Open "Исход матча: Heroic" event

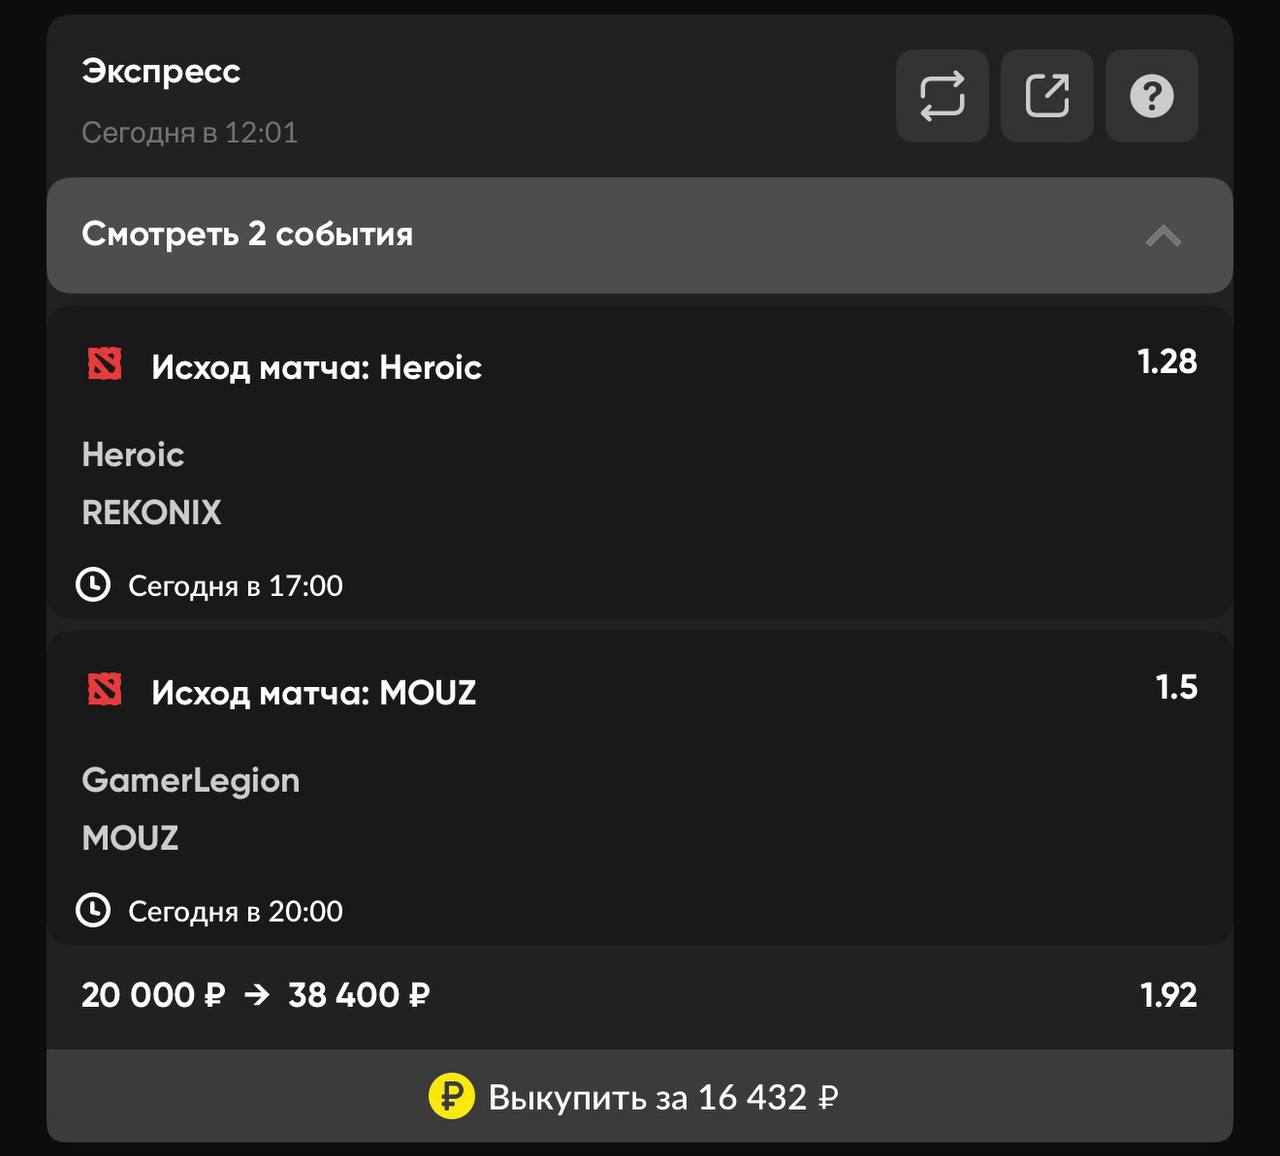(316, 367)
